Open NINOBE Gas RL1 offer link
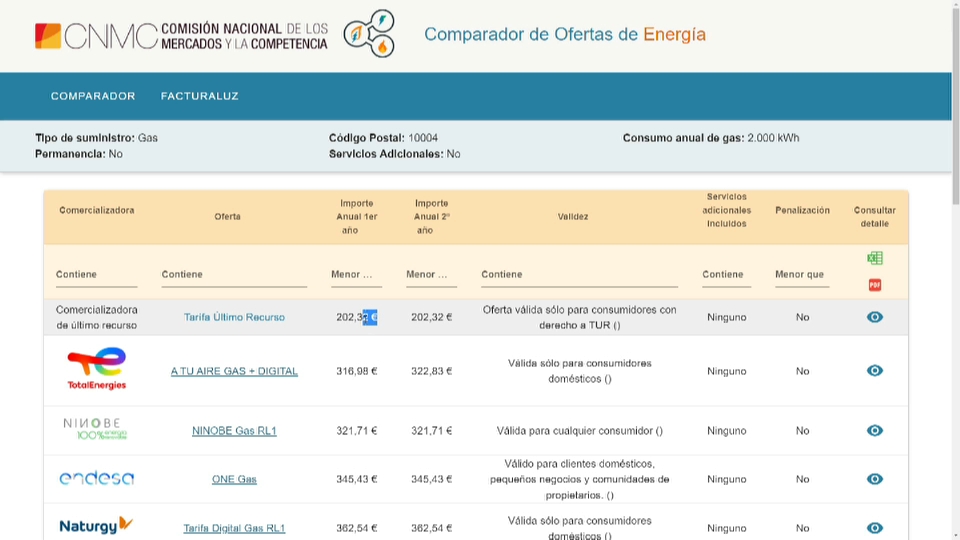Image resolution: width=960 pixels, height=540 pixels. [x=234, y=431]
